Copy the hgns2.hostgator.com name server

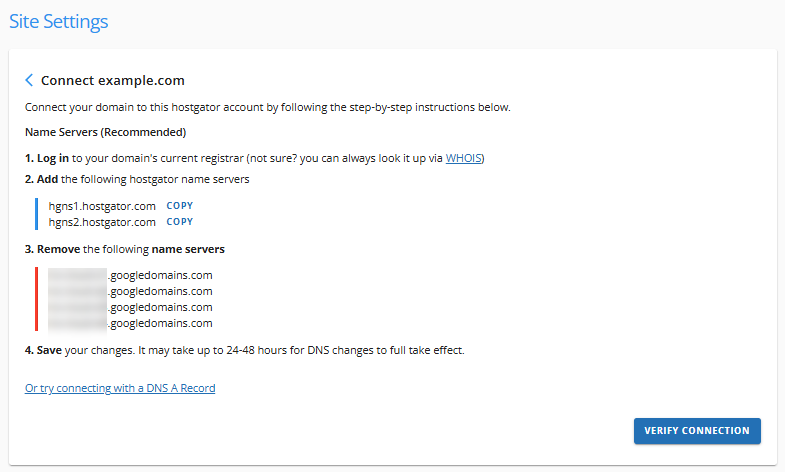180,222
